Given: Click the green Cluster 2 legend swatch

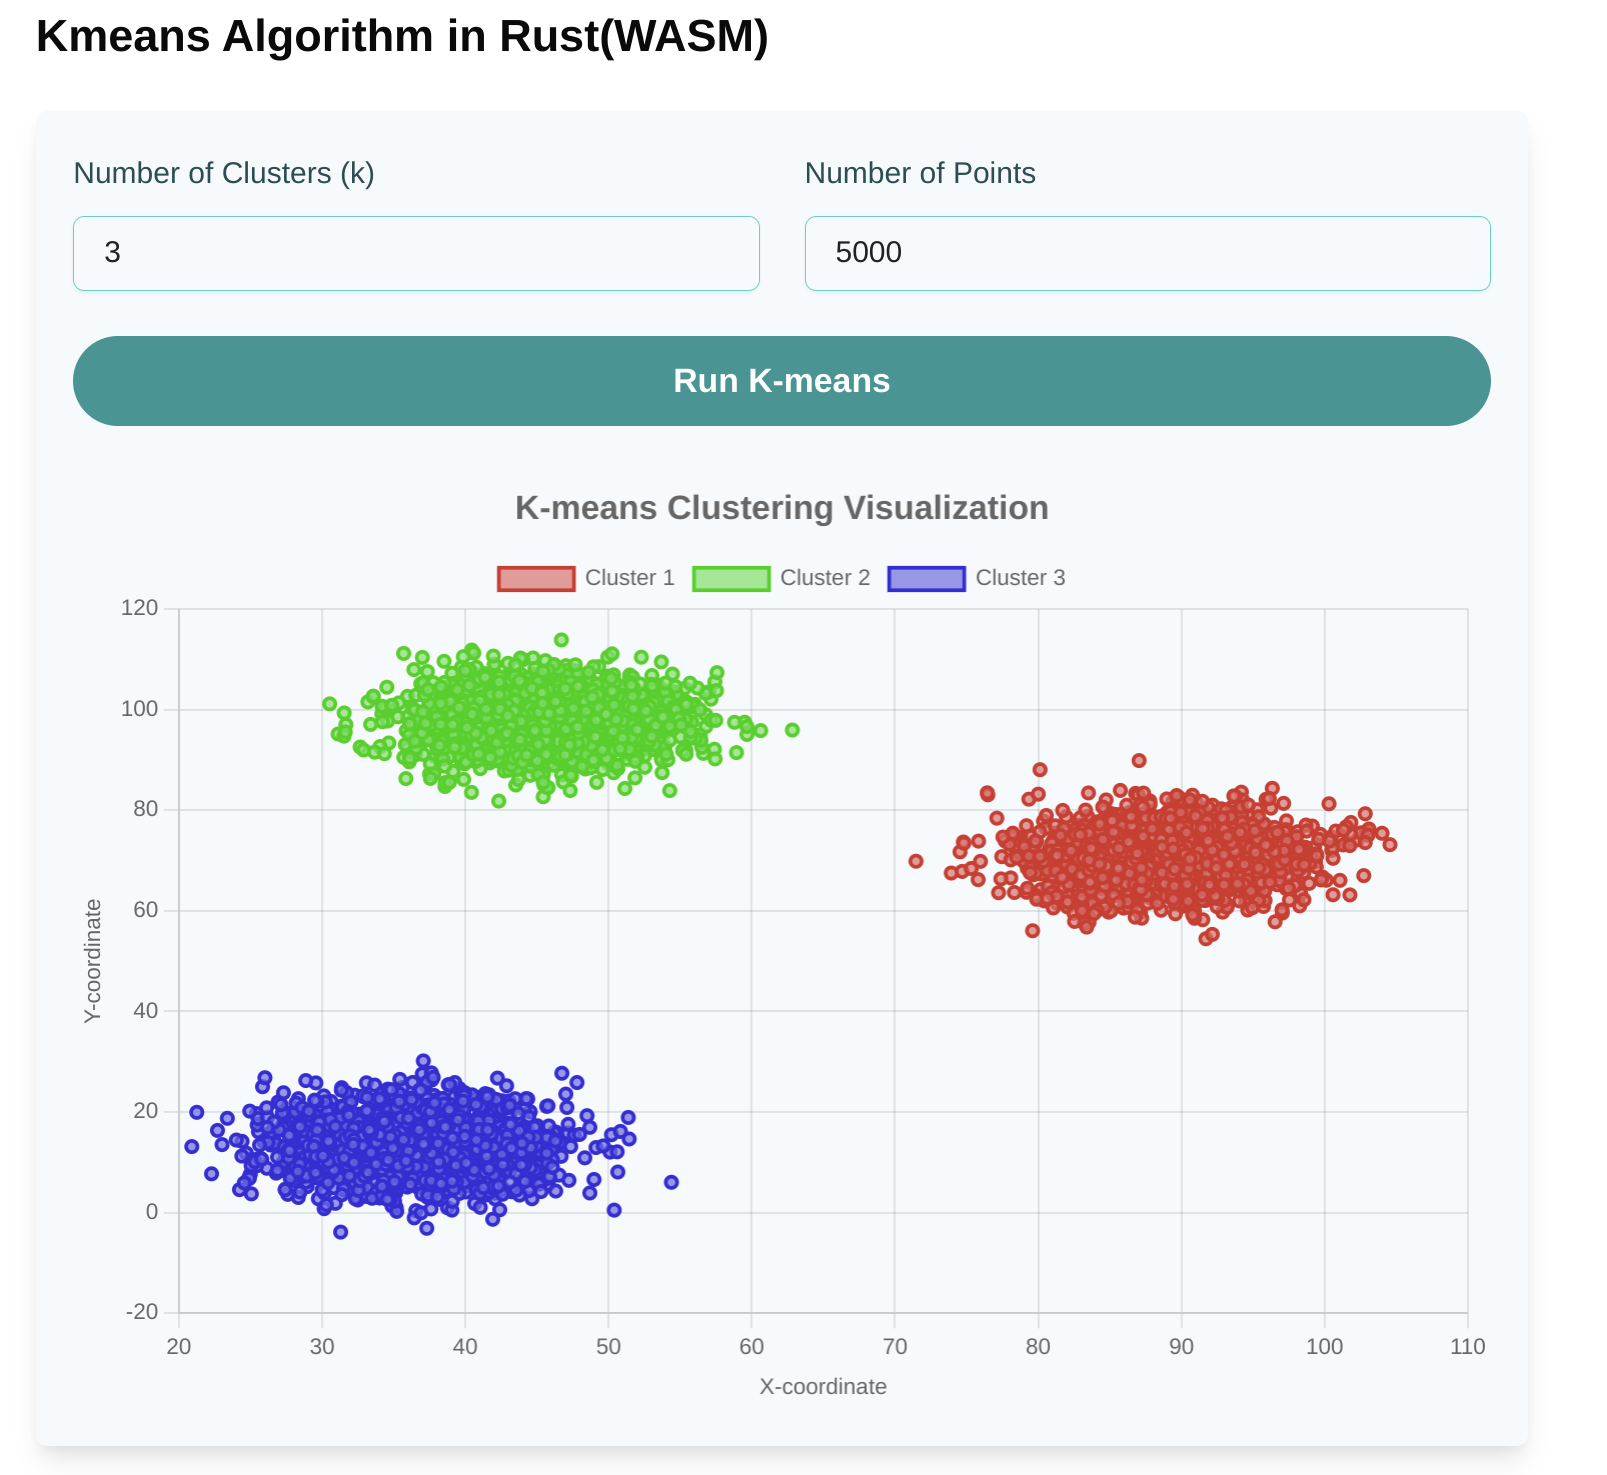Looking at the screenshot, I should (731, 579).
